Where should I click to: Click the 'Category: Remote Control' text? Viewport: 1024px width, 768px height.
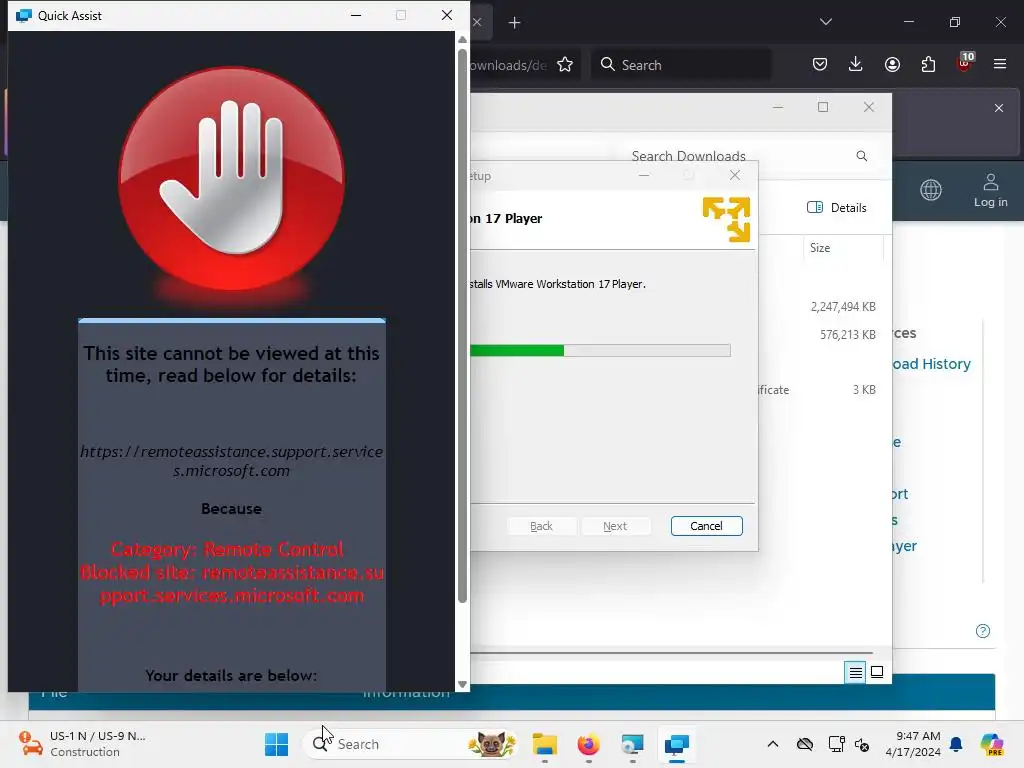pyautogui.click(x=227, y=549)
